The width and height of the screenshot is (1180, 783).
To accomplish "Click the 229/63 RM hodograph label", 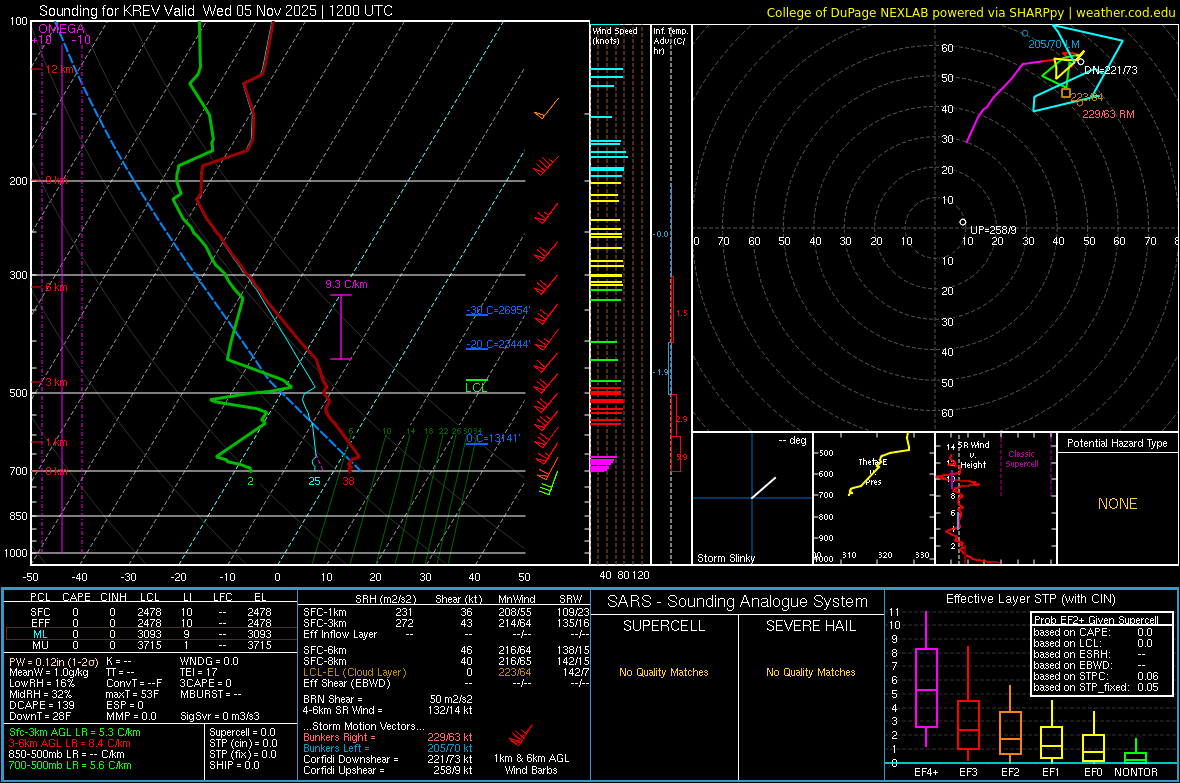I will (1109, 114).
